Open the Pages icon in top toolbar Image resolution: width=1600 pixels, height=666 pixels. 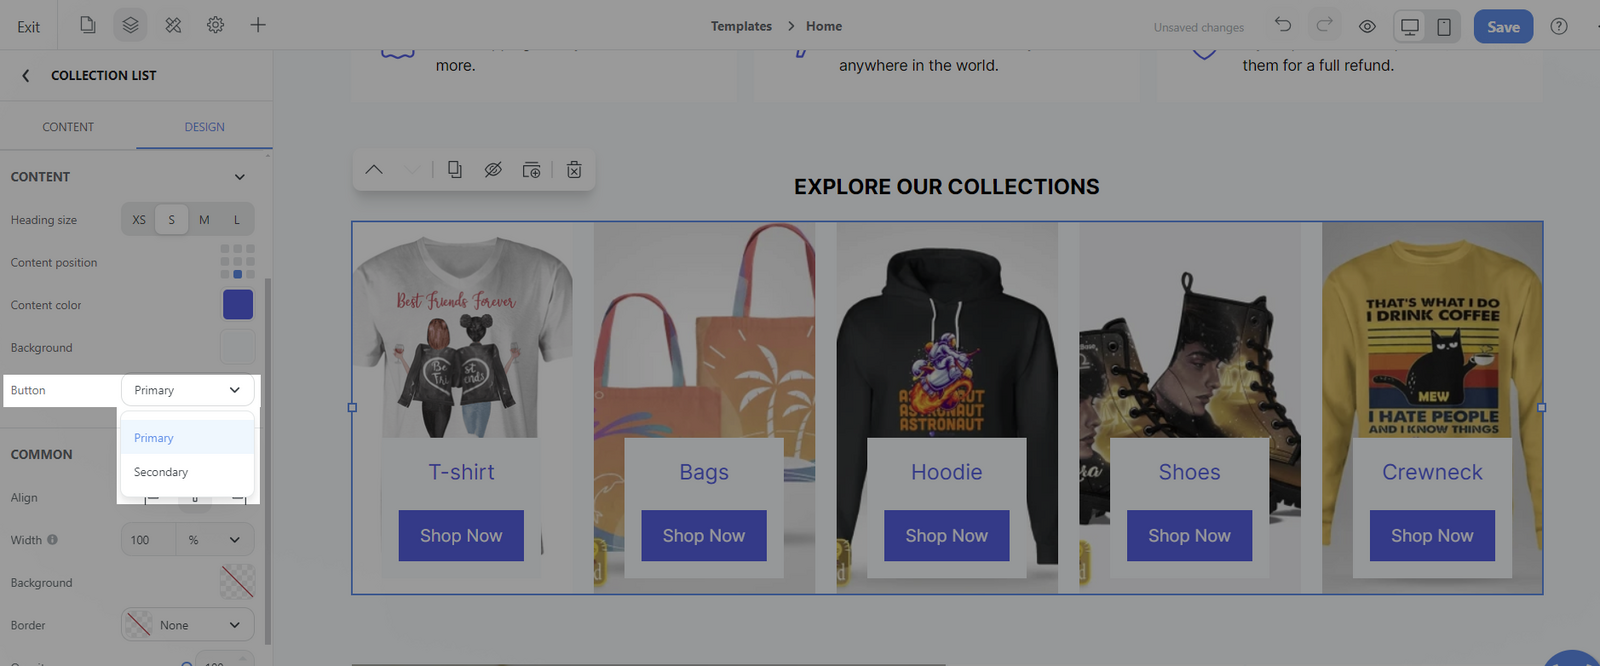coord(88,25)
